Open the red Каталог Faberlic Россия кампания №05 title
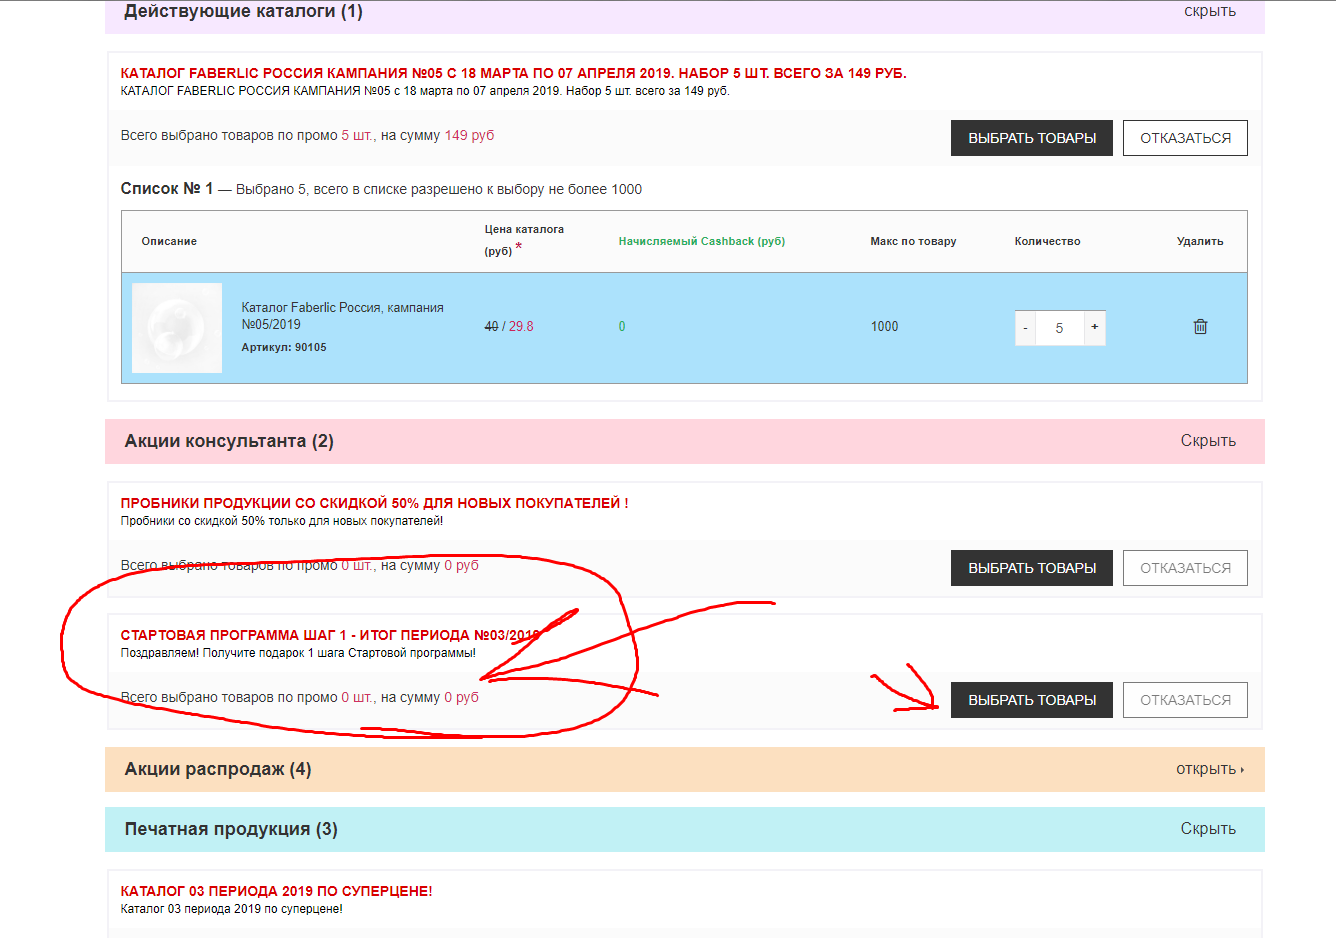This screenshot has height=938, width=1336. (x=513, y=73)
